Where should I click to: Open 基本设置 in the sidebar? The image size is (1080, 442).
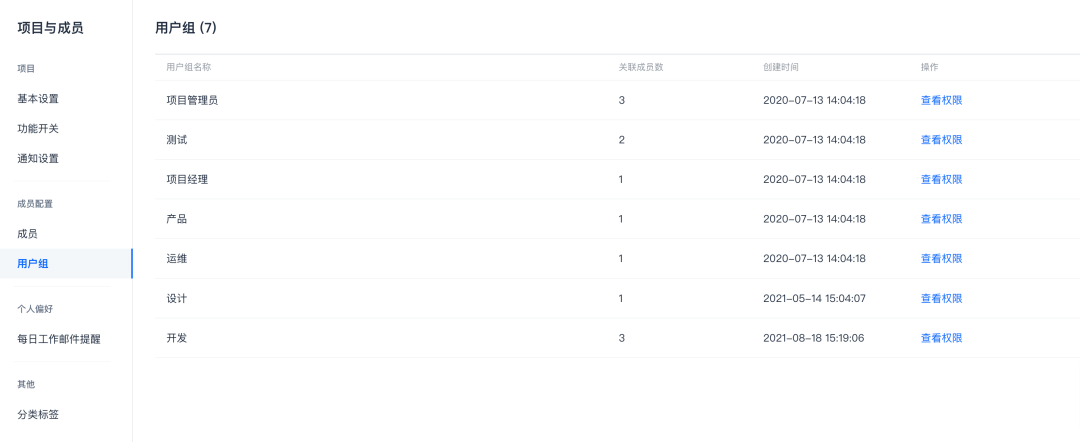point(38,99)
